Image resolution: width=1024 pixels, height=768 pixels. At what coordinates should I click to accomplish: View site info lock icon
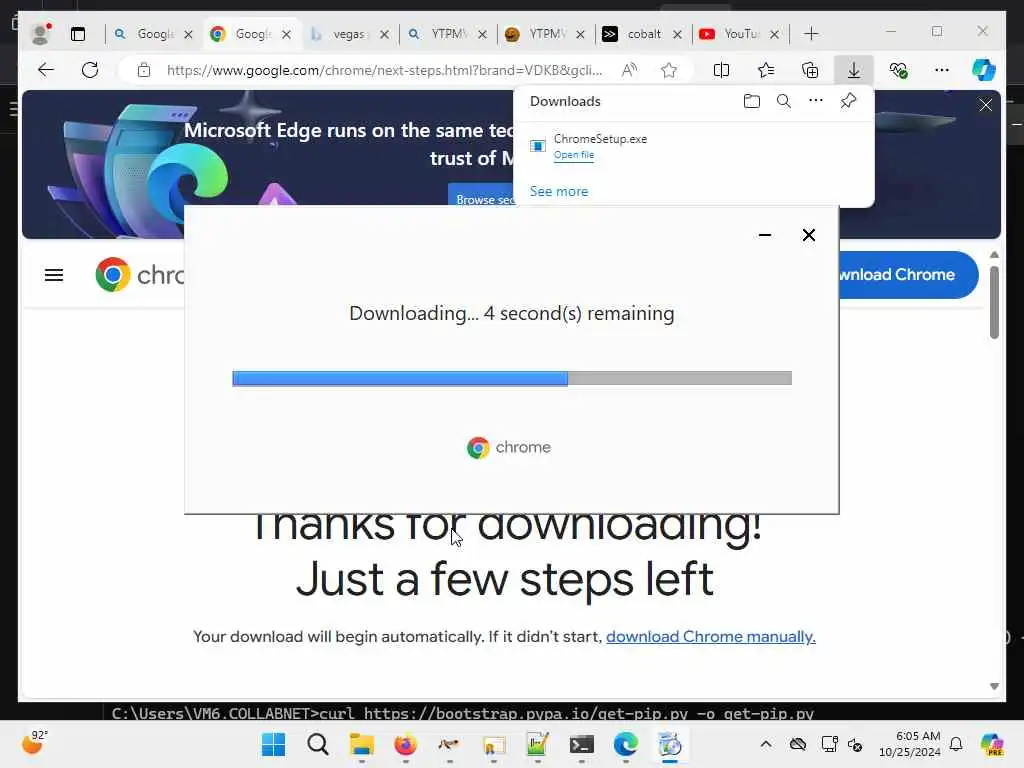click(x=144, y=70)
